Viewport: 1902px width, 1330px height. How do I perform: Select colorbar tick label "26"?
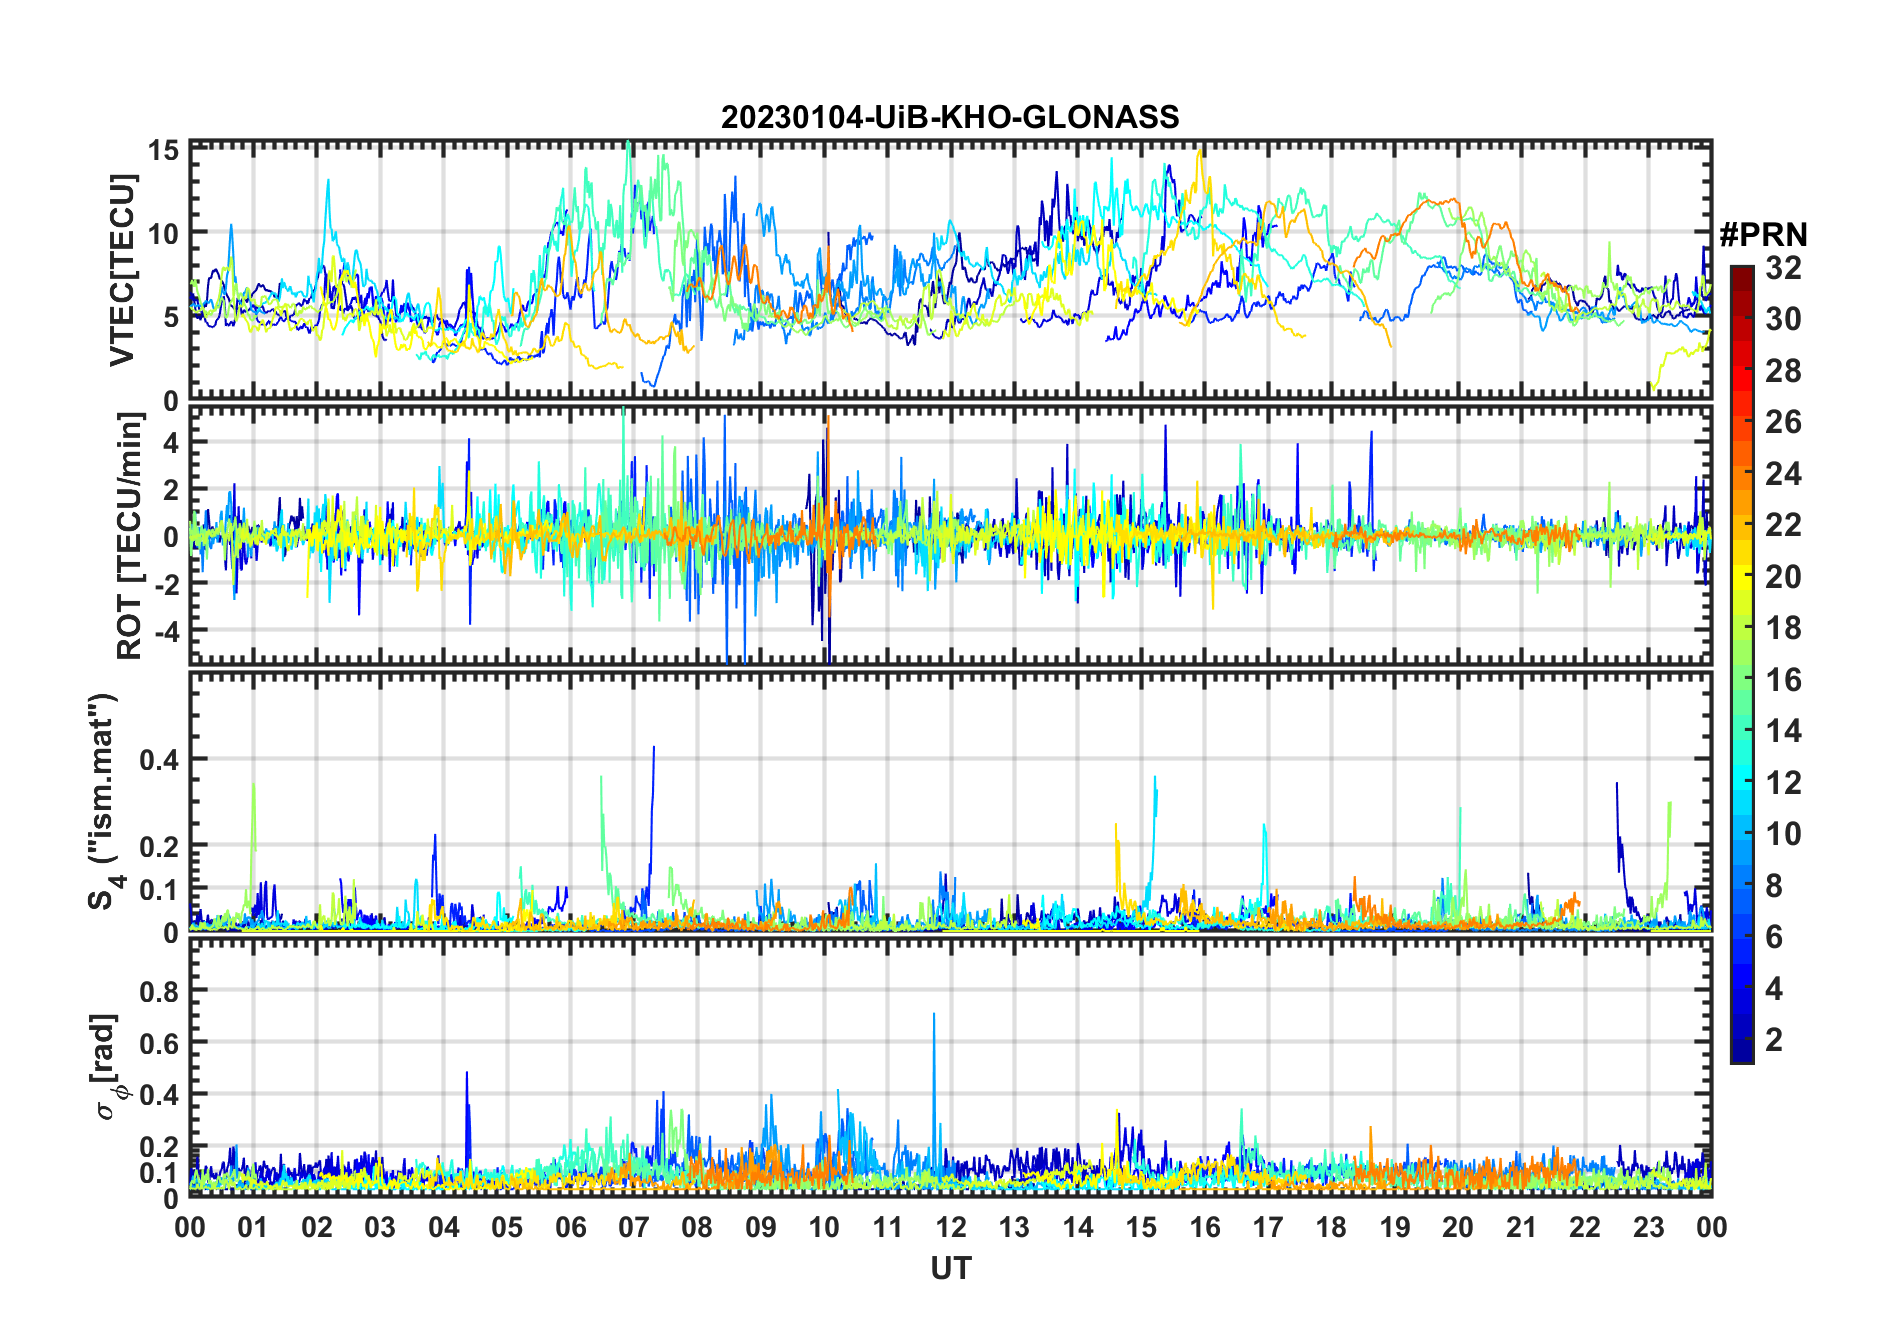(1783, 422)
